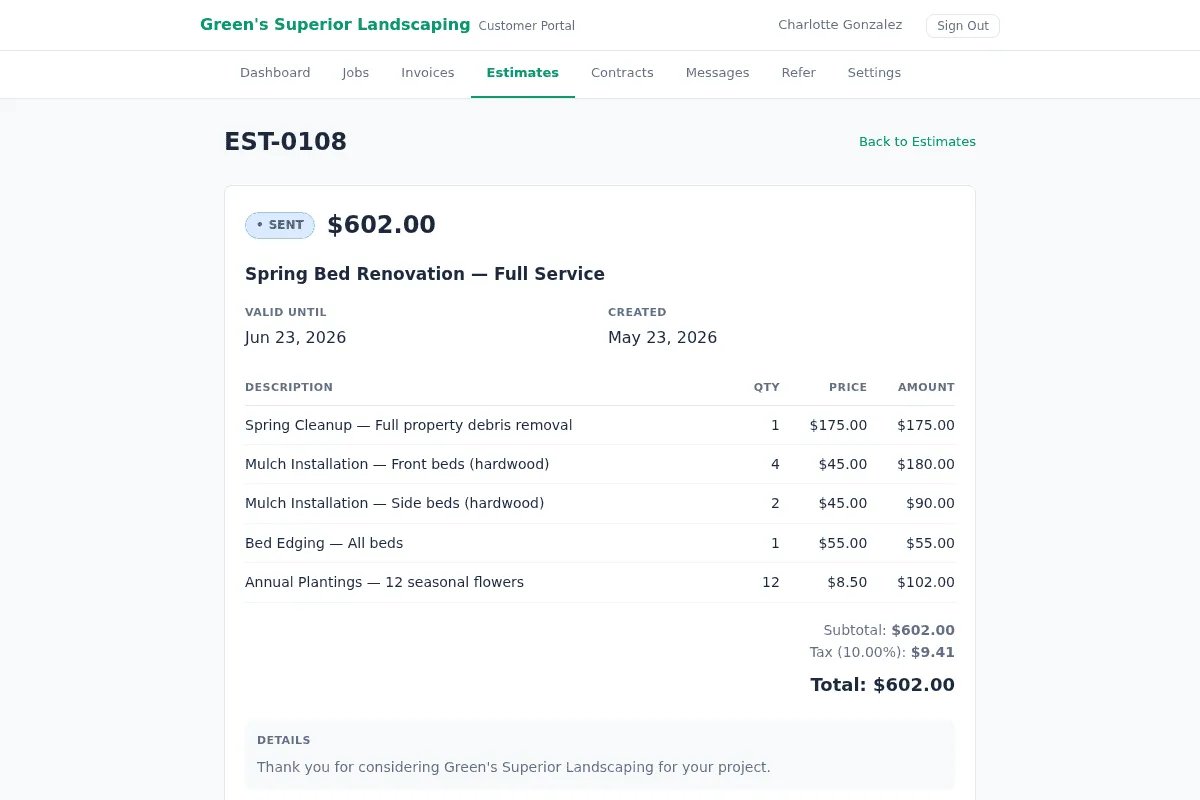
Task: Click the Customer Portal label
Action: (x=527, y=26)
